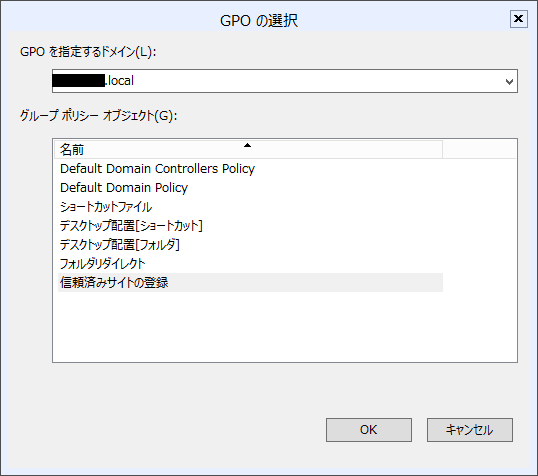Select the ショートカットファイル GPO

pos(106,207)
